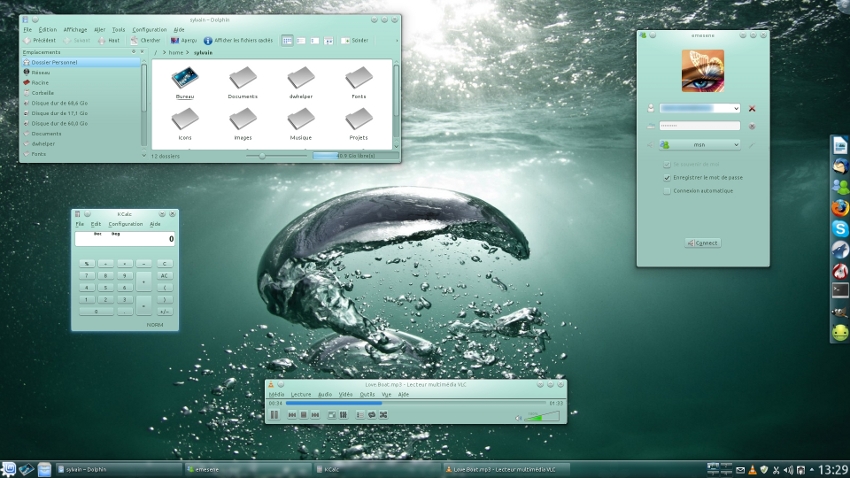Open the Lecture menu in VLC
Screen dimensions: 850x478
point(301,395)
